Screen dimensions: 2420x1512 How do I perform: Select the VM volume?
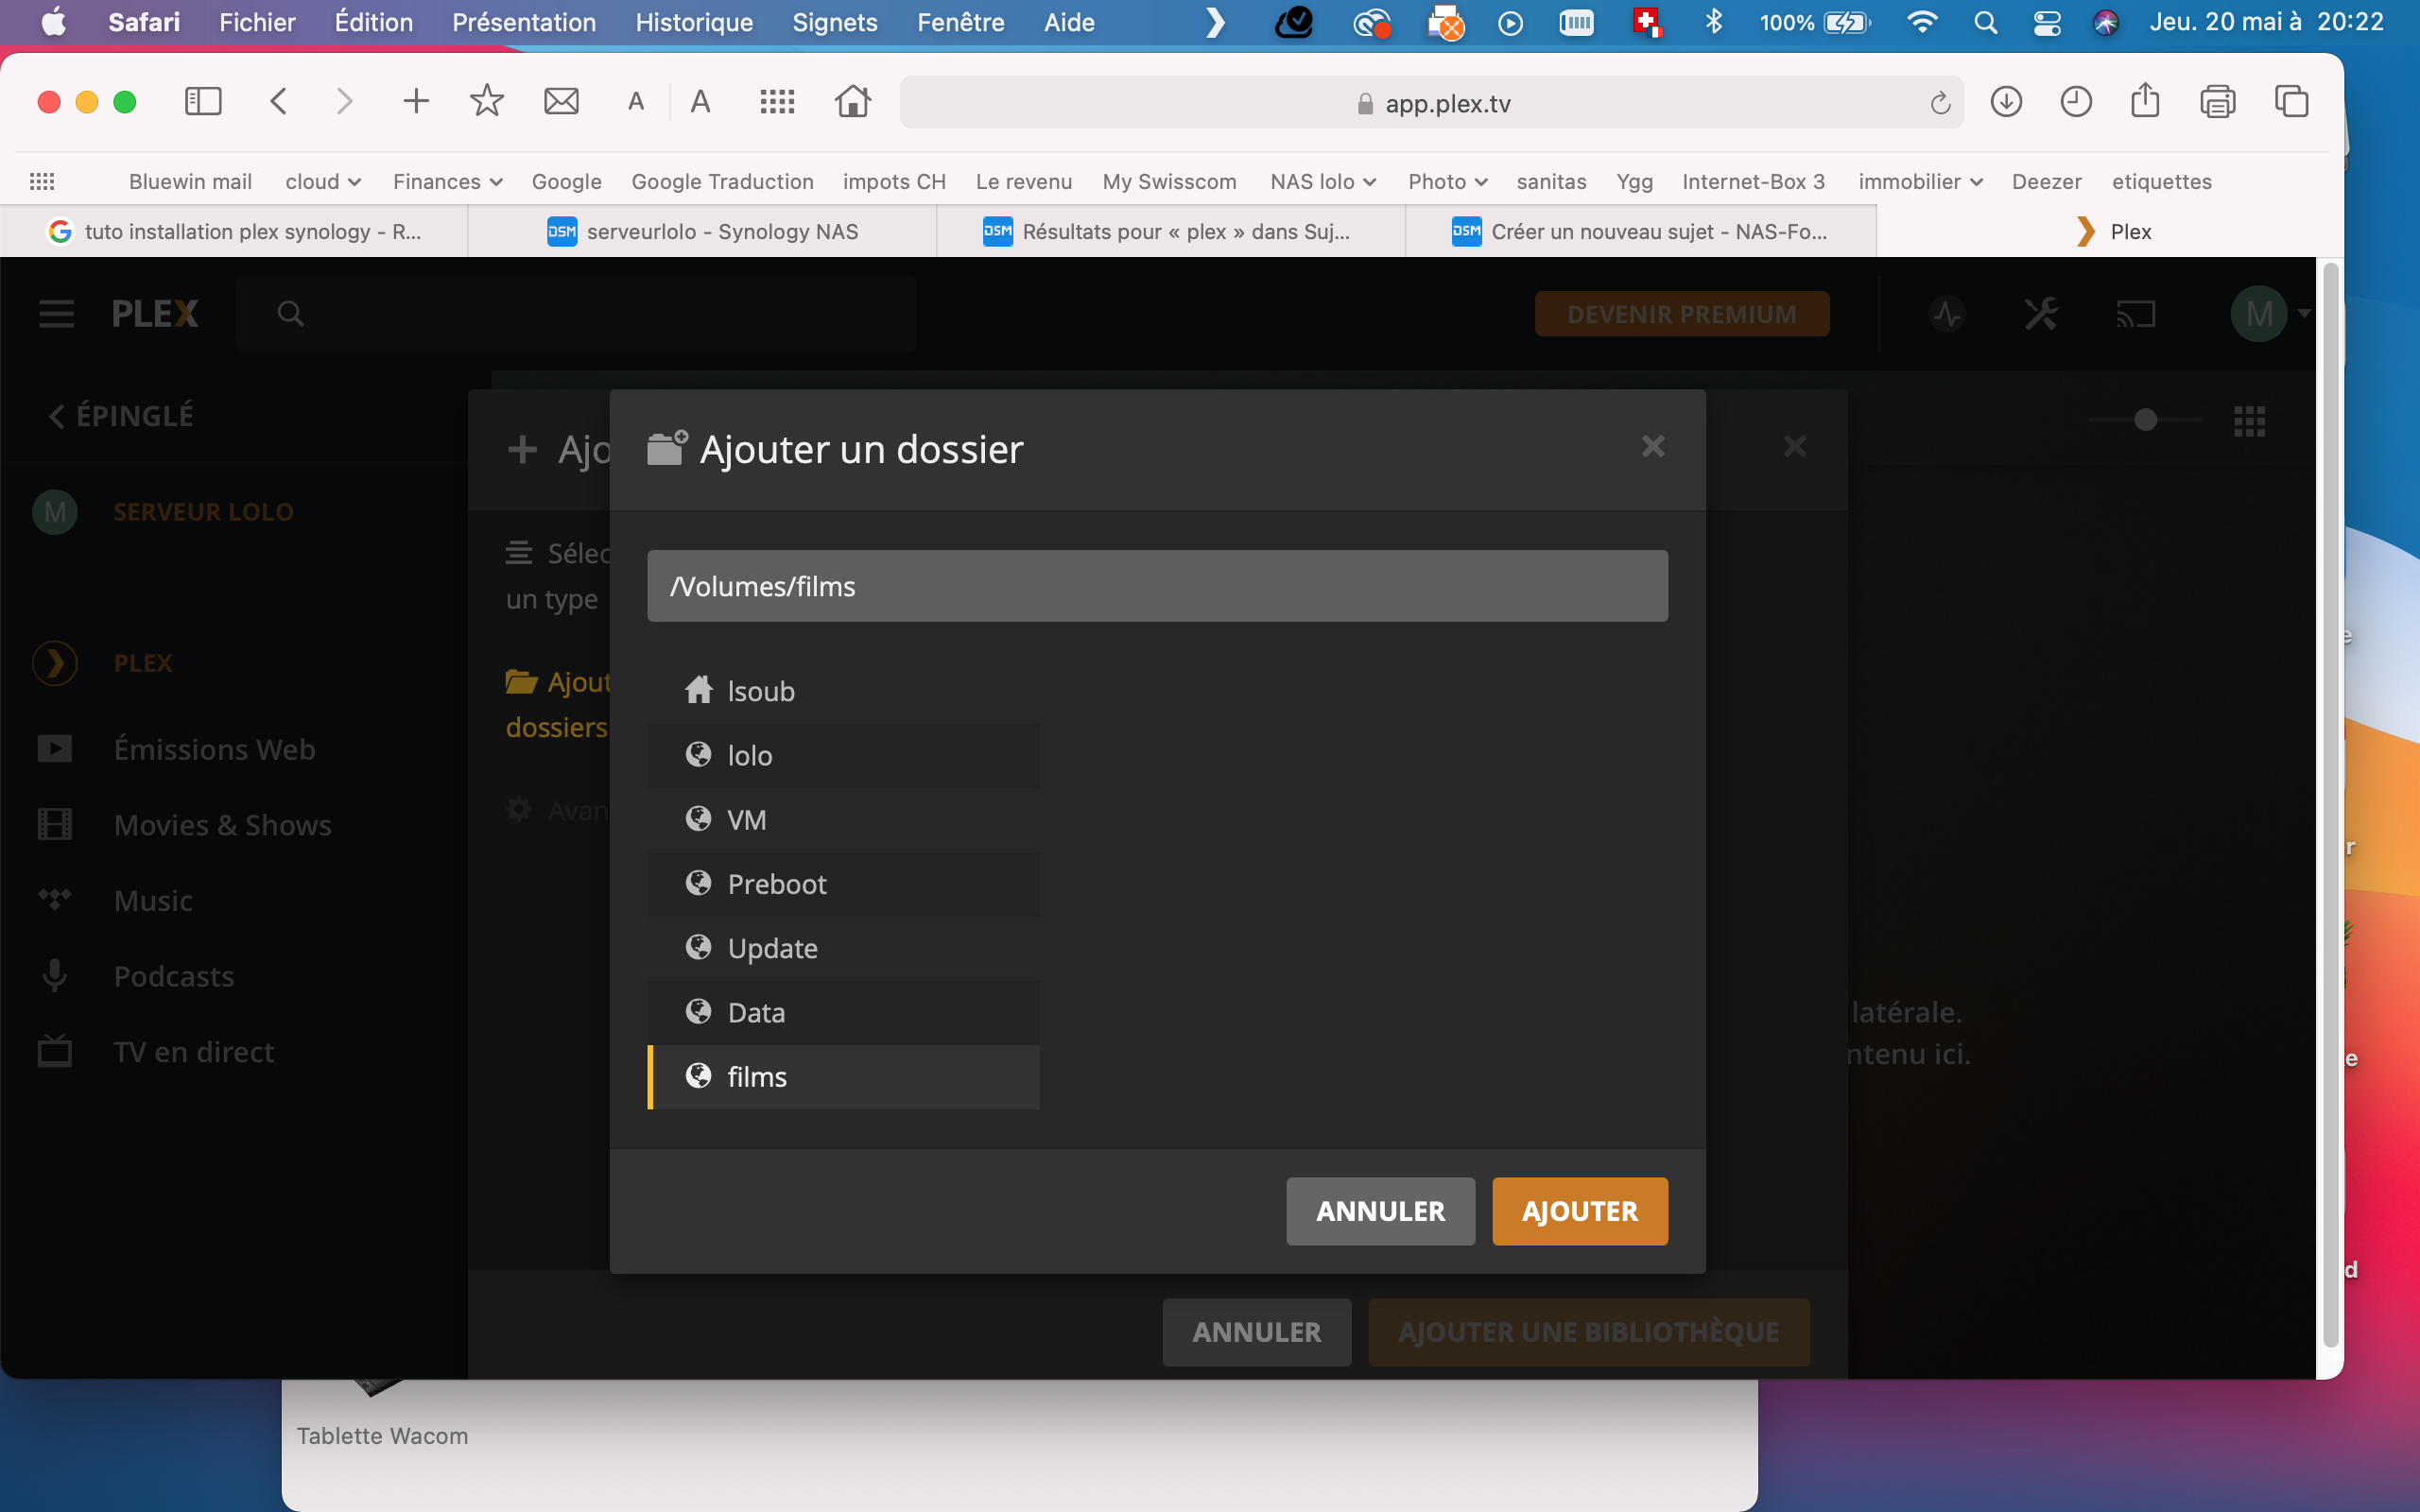pyautogui.click(x=843, y=819)
